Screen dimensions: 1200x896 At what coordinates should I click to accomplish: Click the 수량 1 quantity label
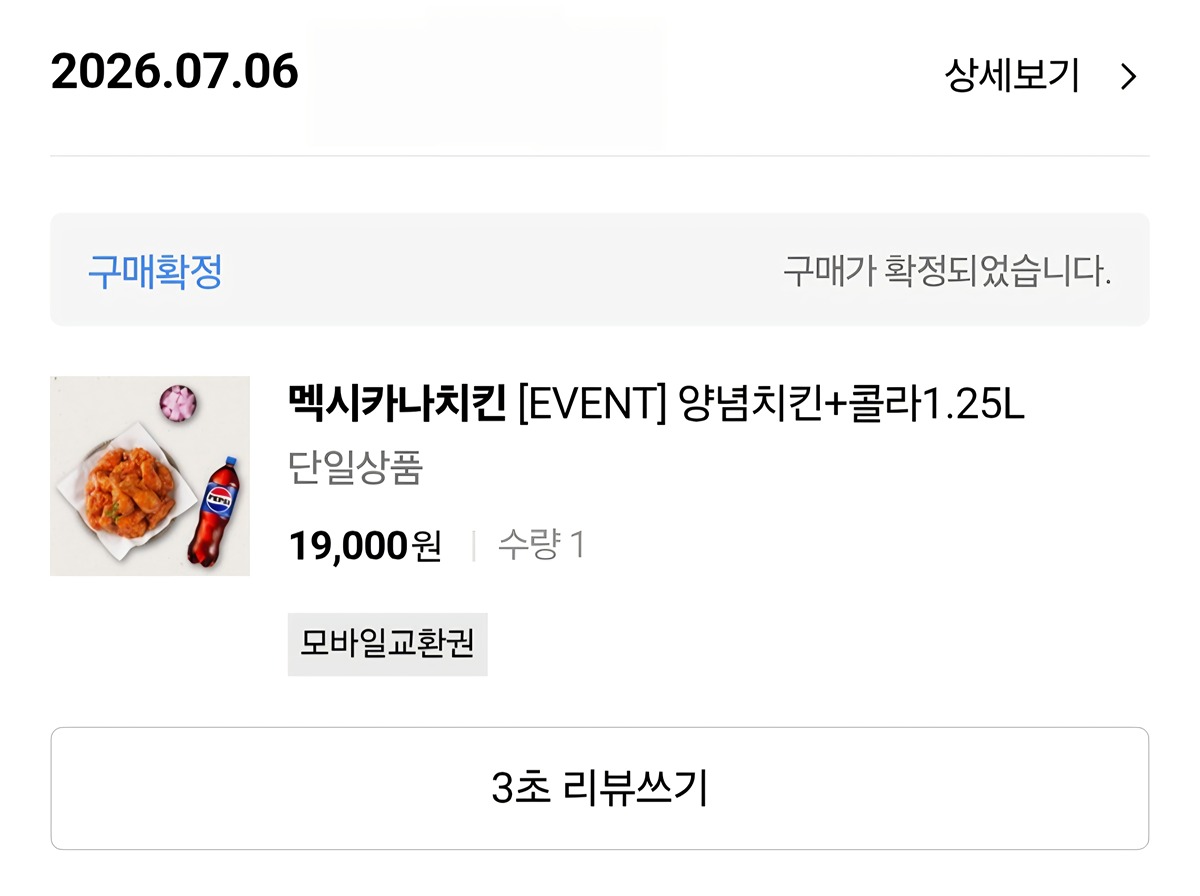[541, 546]
